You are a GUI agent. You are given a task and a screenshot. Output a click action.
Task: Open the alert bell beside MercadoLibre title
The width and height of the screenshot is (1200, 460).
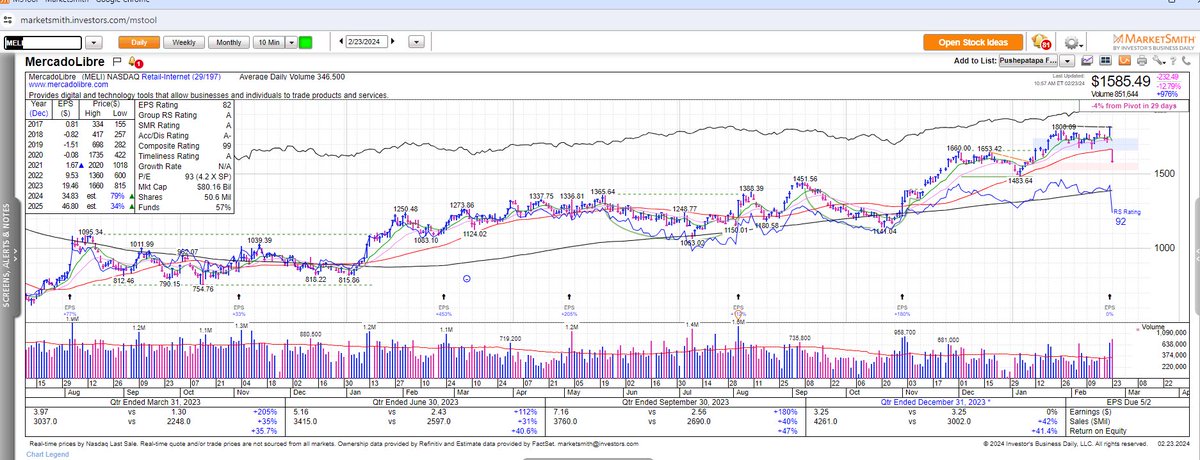[134, 61]
